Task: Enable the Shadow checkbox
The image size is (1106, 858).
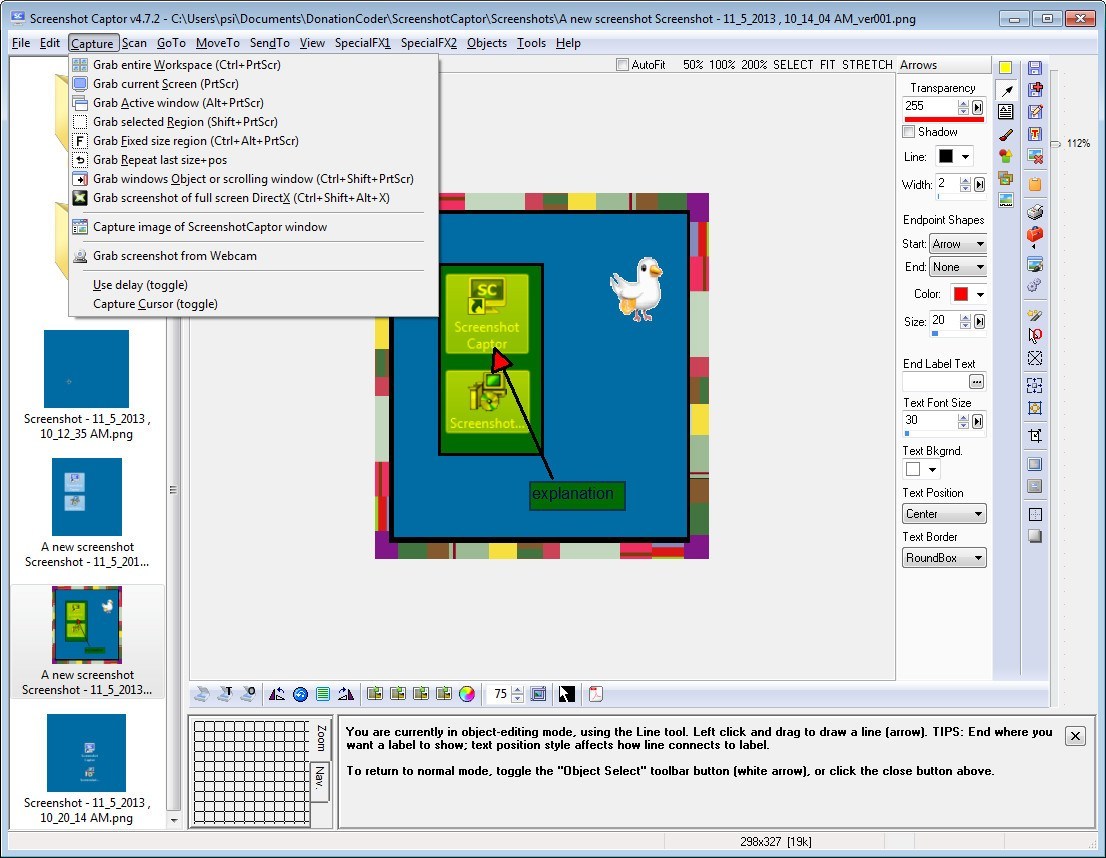Action: [x=909, y=132]
